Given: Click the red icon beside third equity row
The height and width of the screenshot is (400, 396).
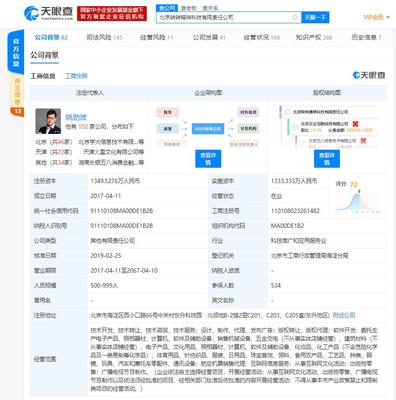Looking at the screenshot, I should (x=363, y=141).
